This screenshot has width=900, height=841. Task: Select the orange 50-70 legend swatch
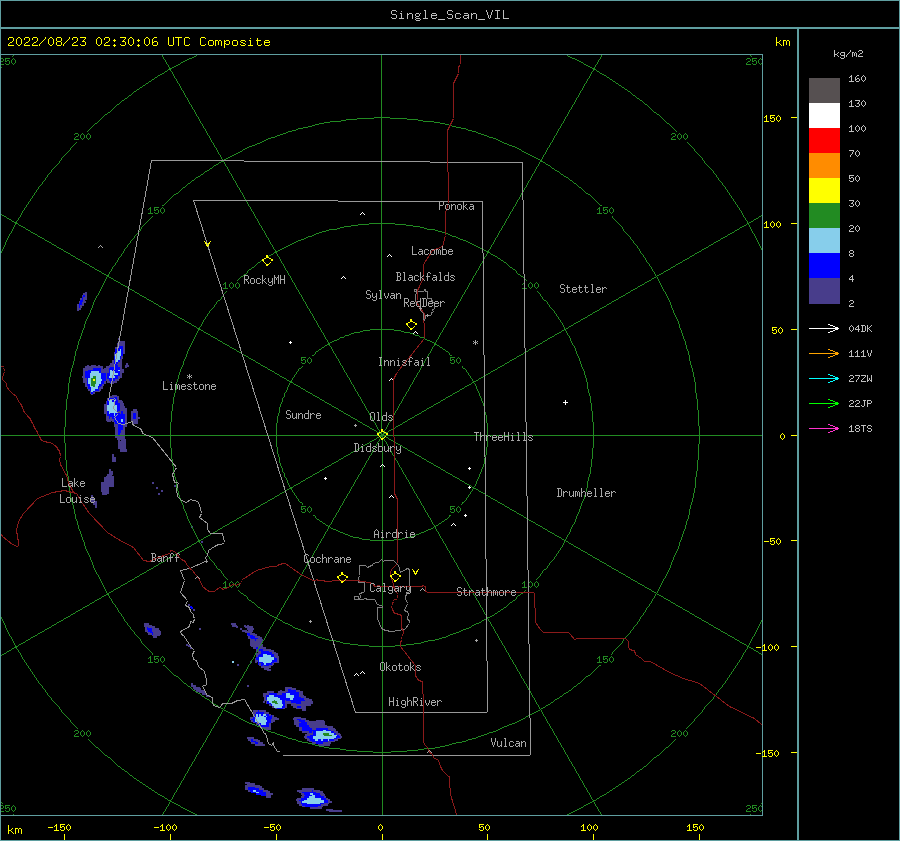click(x=824, y=166)
